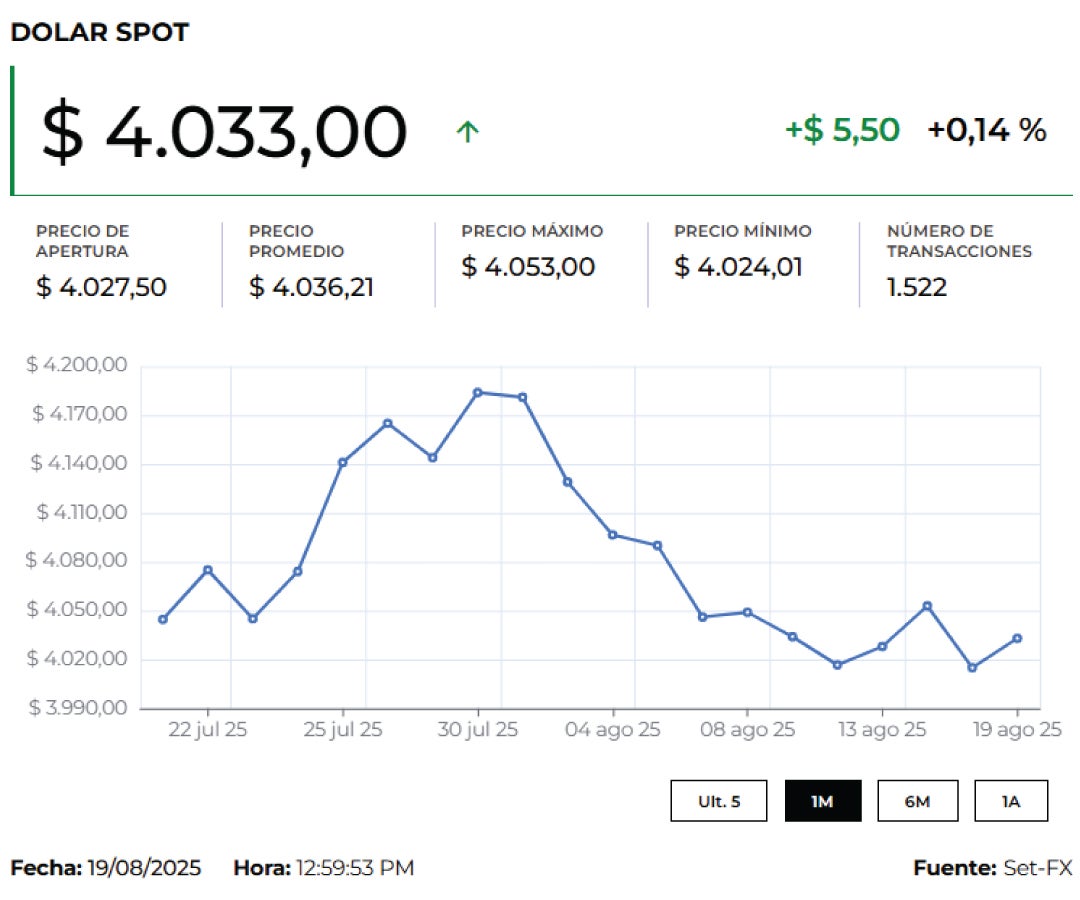Click the DOLAR SPOT heading
Screen dimensions: 1080x900
99,32
